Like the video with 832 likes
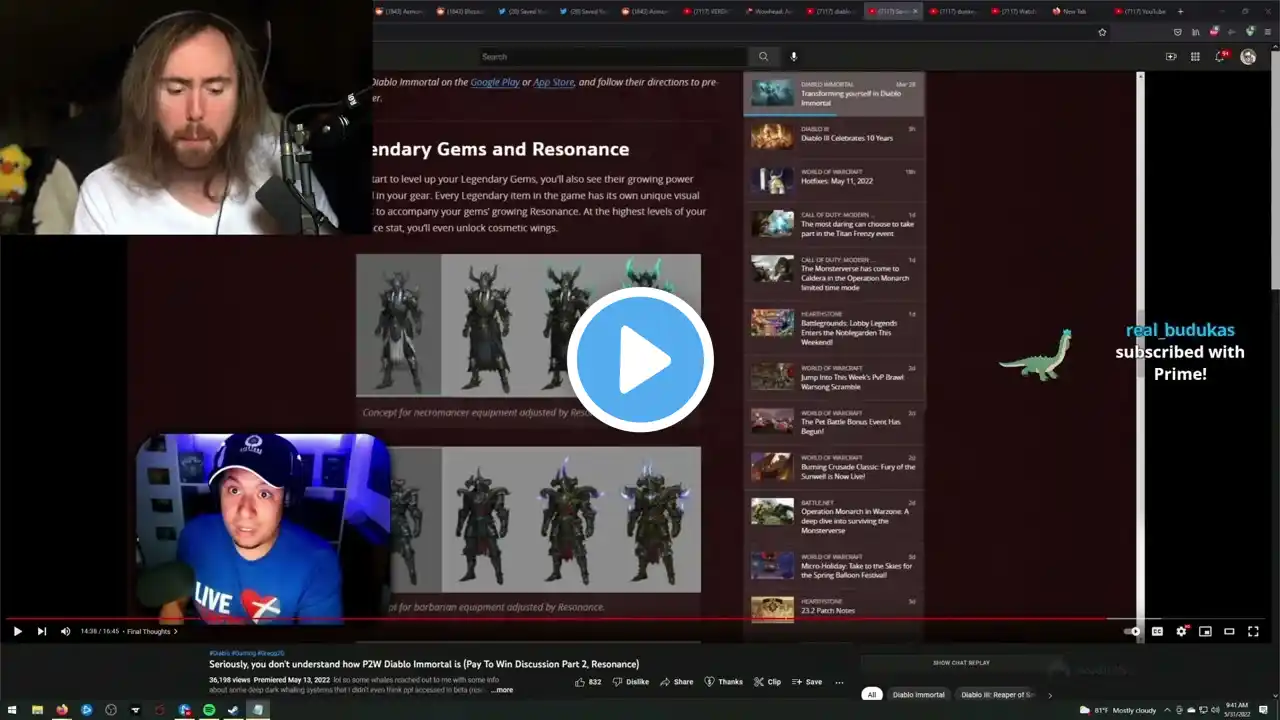Image resolution: width=1280 pixels, height=720 pixels. (588, 682)
